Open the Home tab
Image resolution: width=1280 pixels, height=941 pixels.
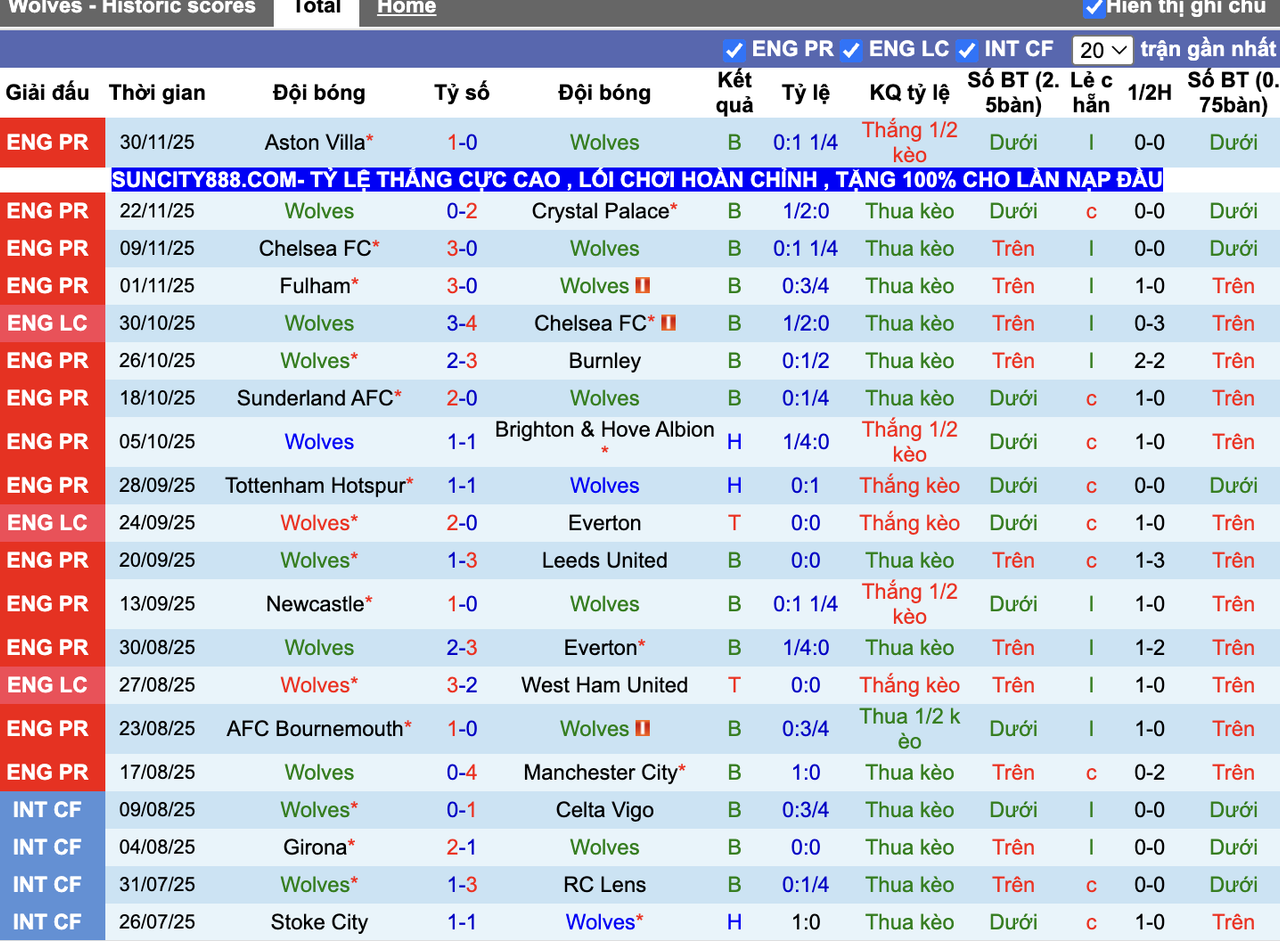[x=406, y=8]
